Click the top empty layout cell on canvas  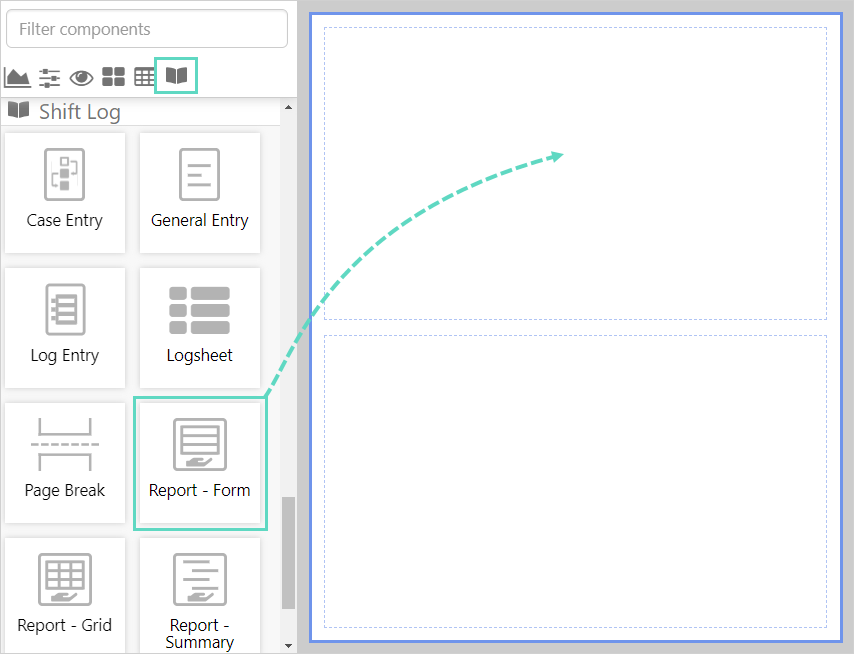tap(575, 173)
